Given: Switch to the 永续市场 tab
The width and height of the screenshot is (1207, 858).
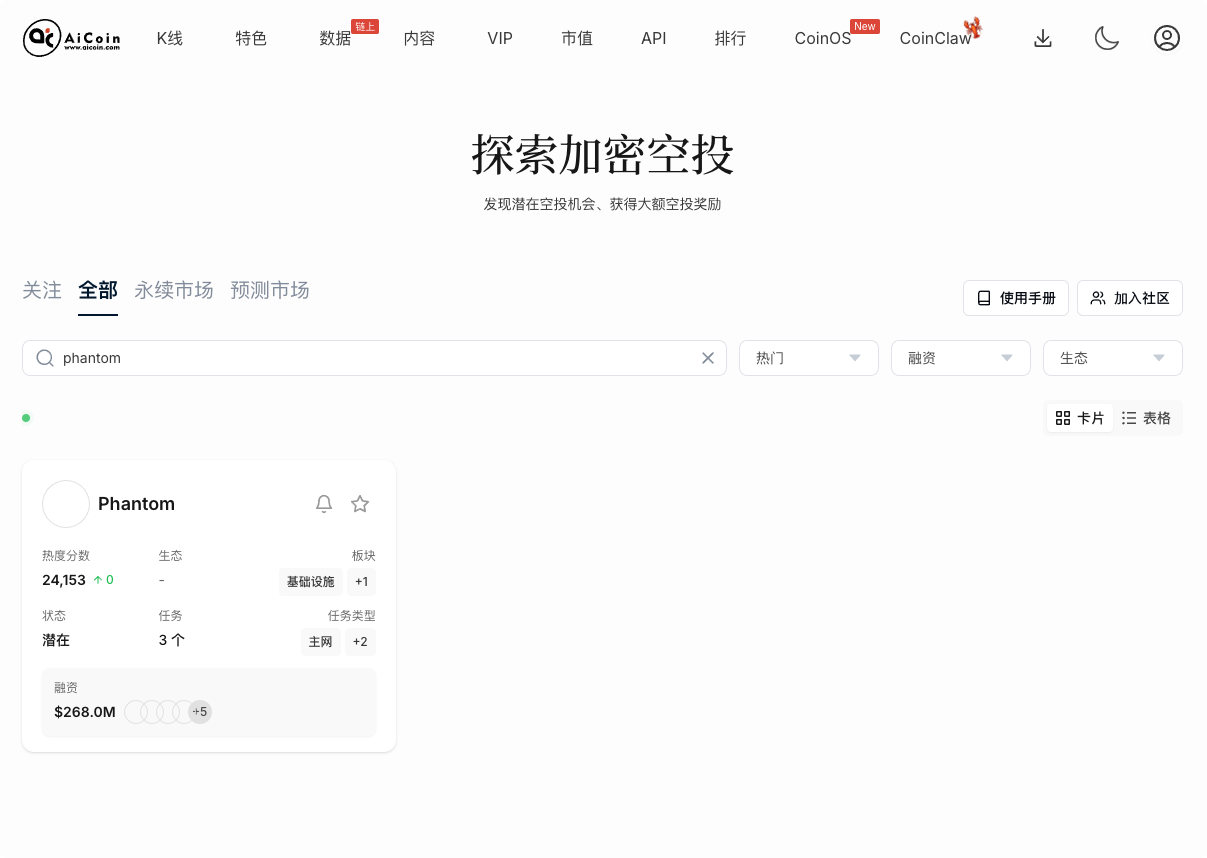Looking at the screenshot, I should click(x=174, y=290).
